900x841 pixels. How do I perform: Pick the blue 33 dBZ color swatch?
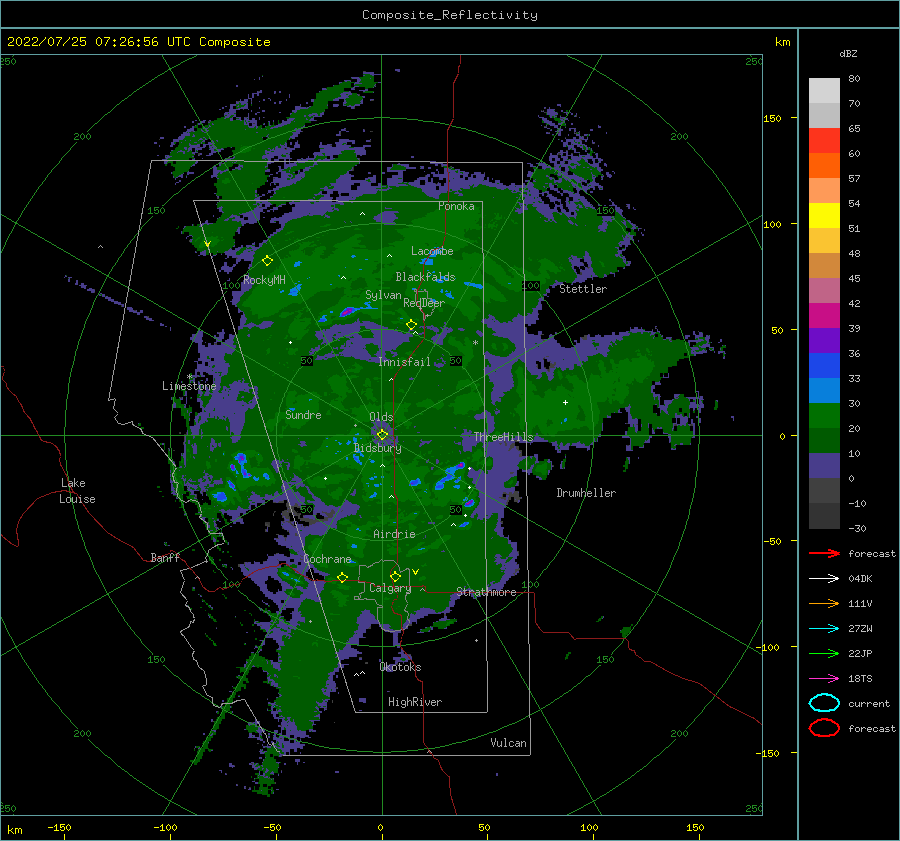click(824, 365)
